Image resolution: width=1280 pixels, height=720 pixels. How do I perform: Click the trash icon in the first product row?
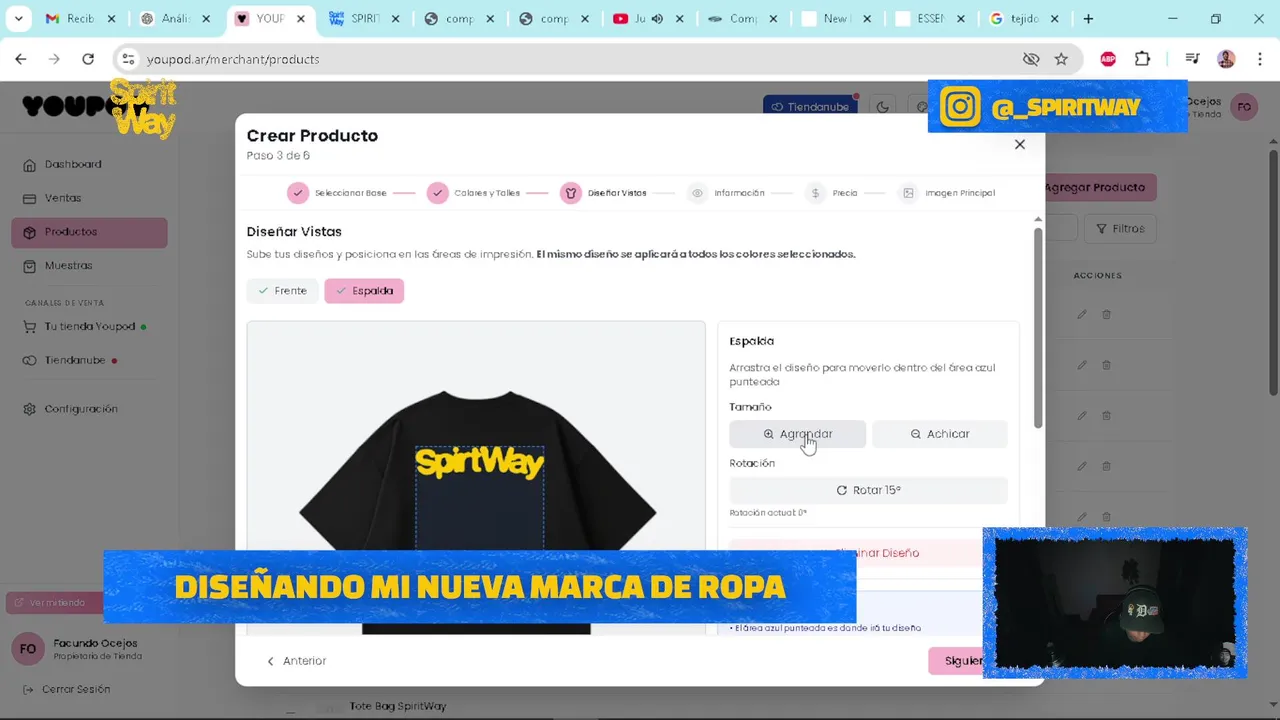(1106, 314)
